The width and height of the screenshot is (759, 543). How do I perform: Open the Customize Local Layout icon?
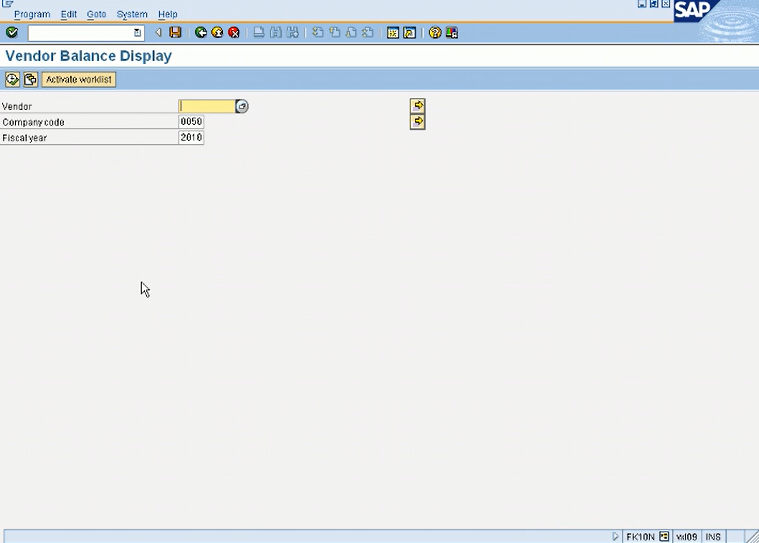(452, 32)
